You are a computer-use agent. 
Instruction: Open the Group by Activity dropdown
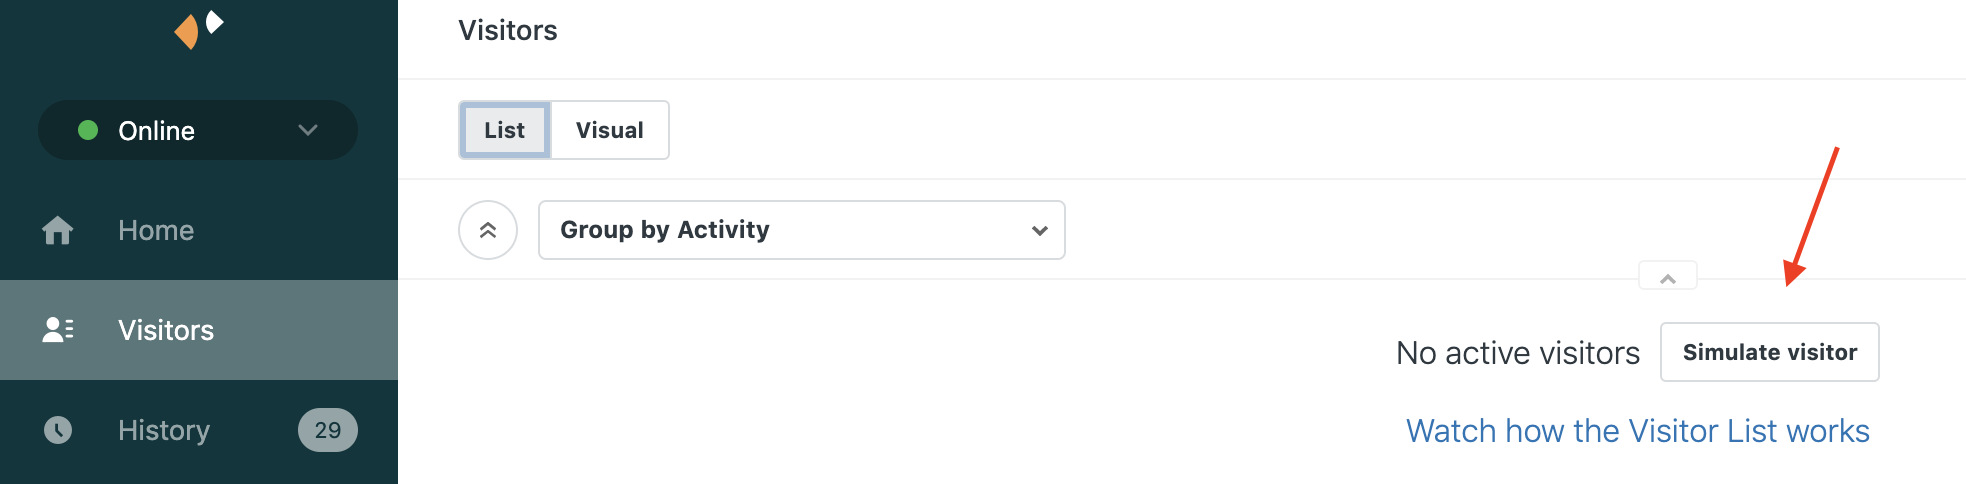point(802,230)
